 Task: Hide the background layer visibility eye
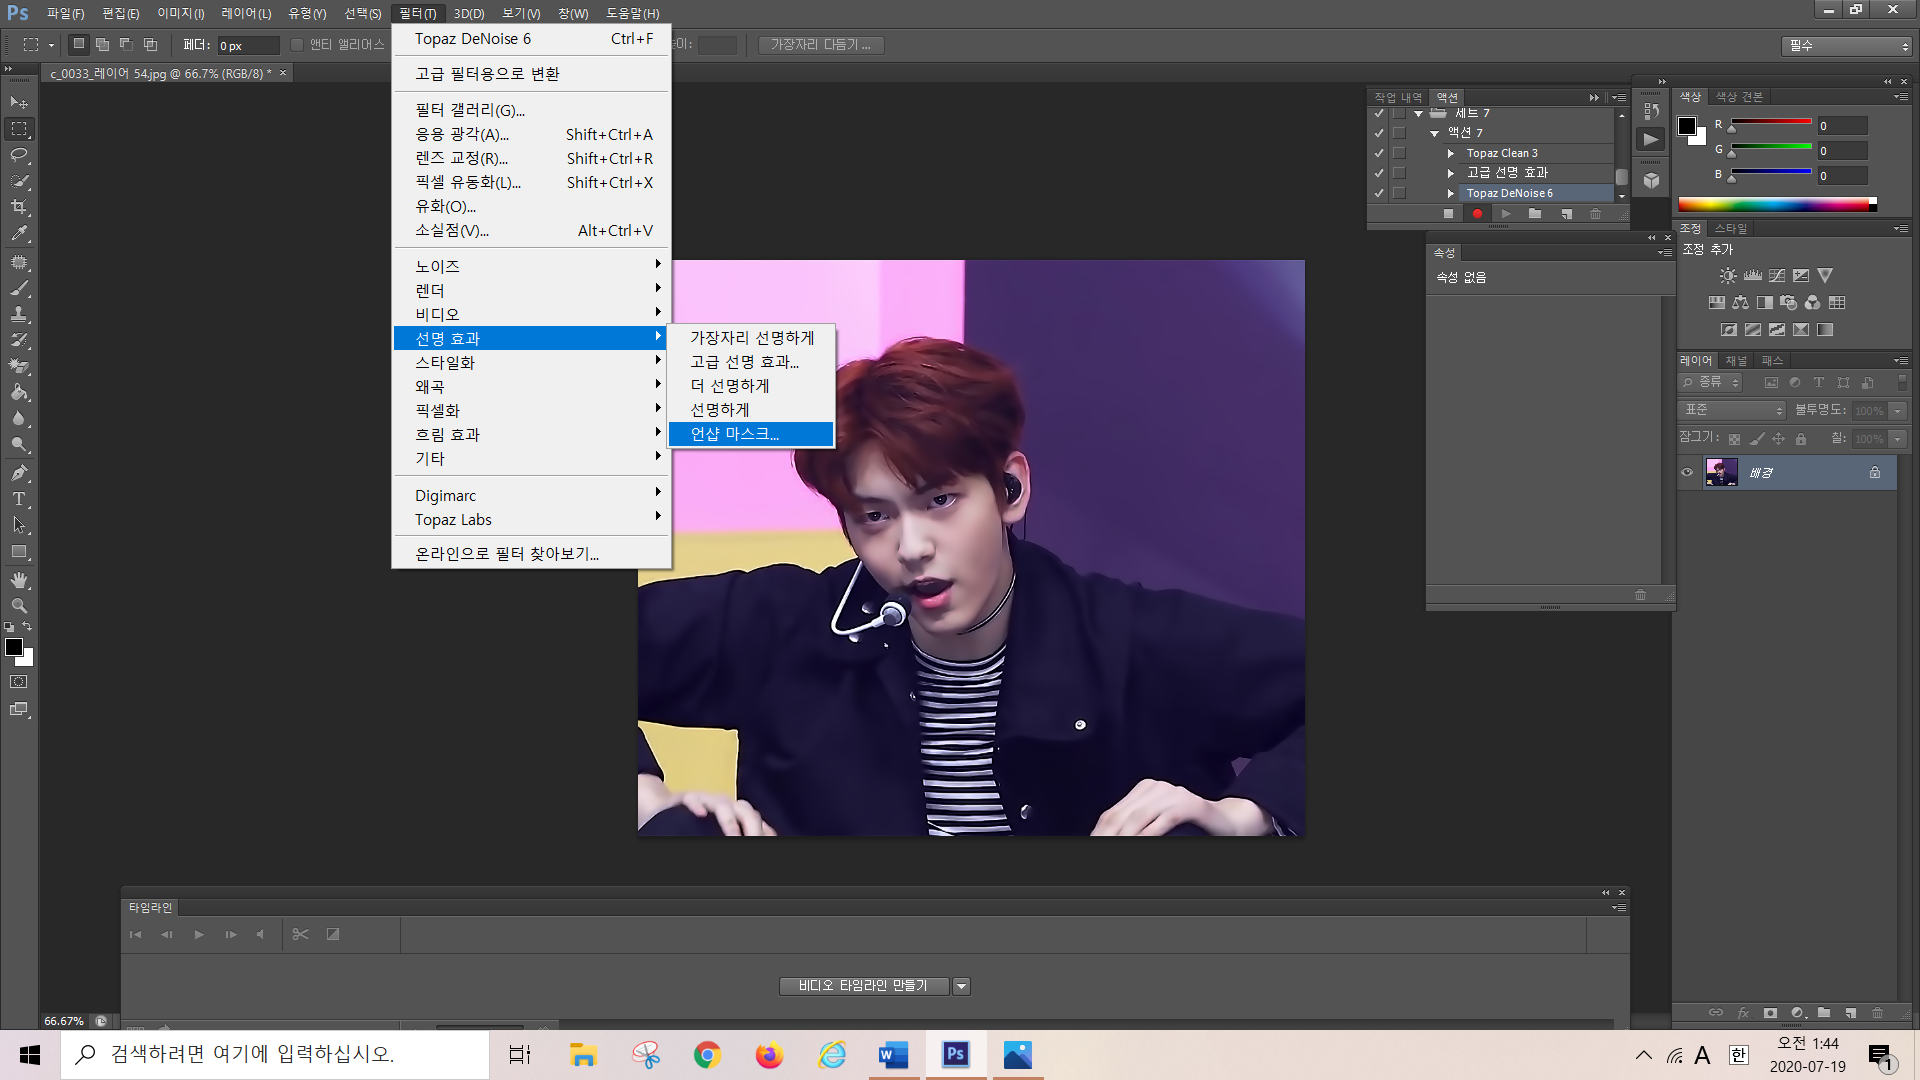point(1688,473)
